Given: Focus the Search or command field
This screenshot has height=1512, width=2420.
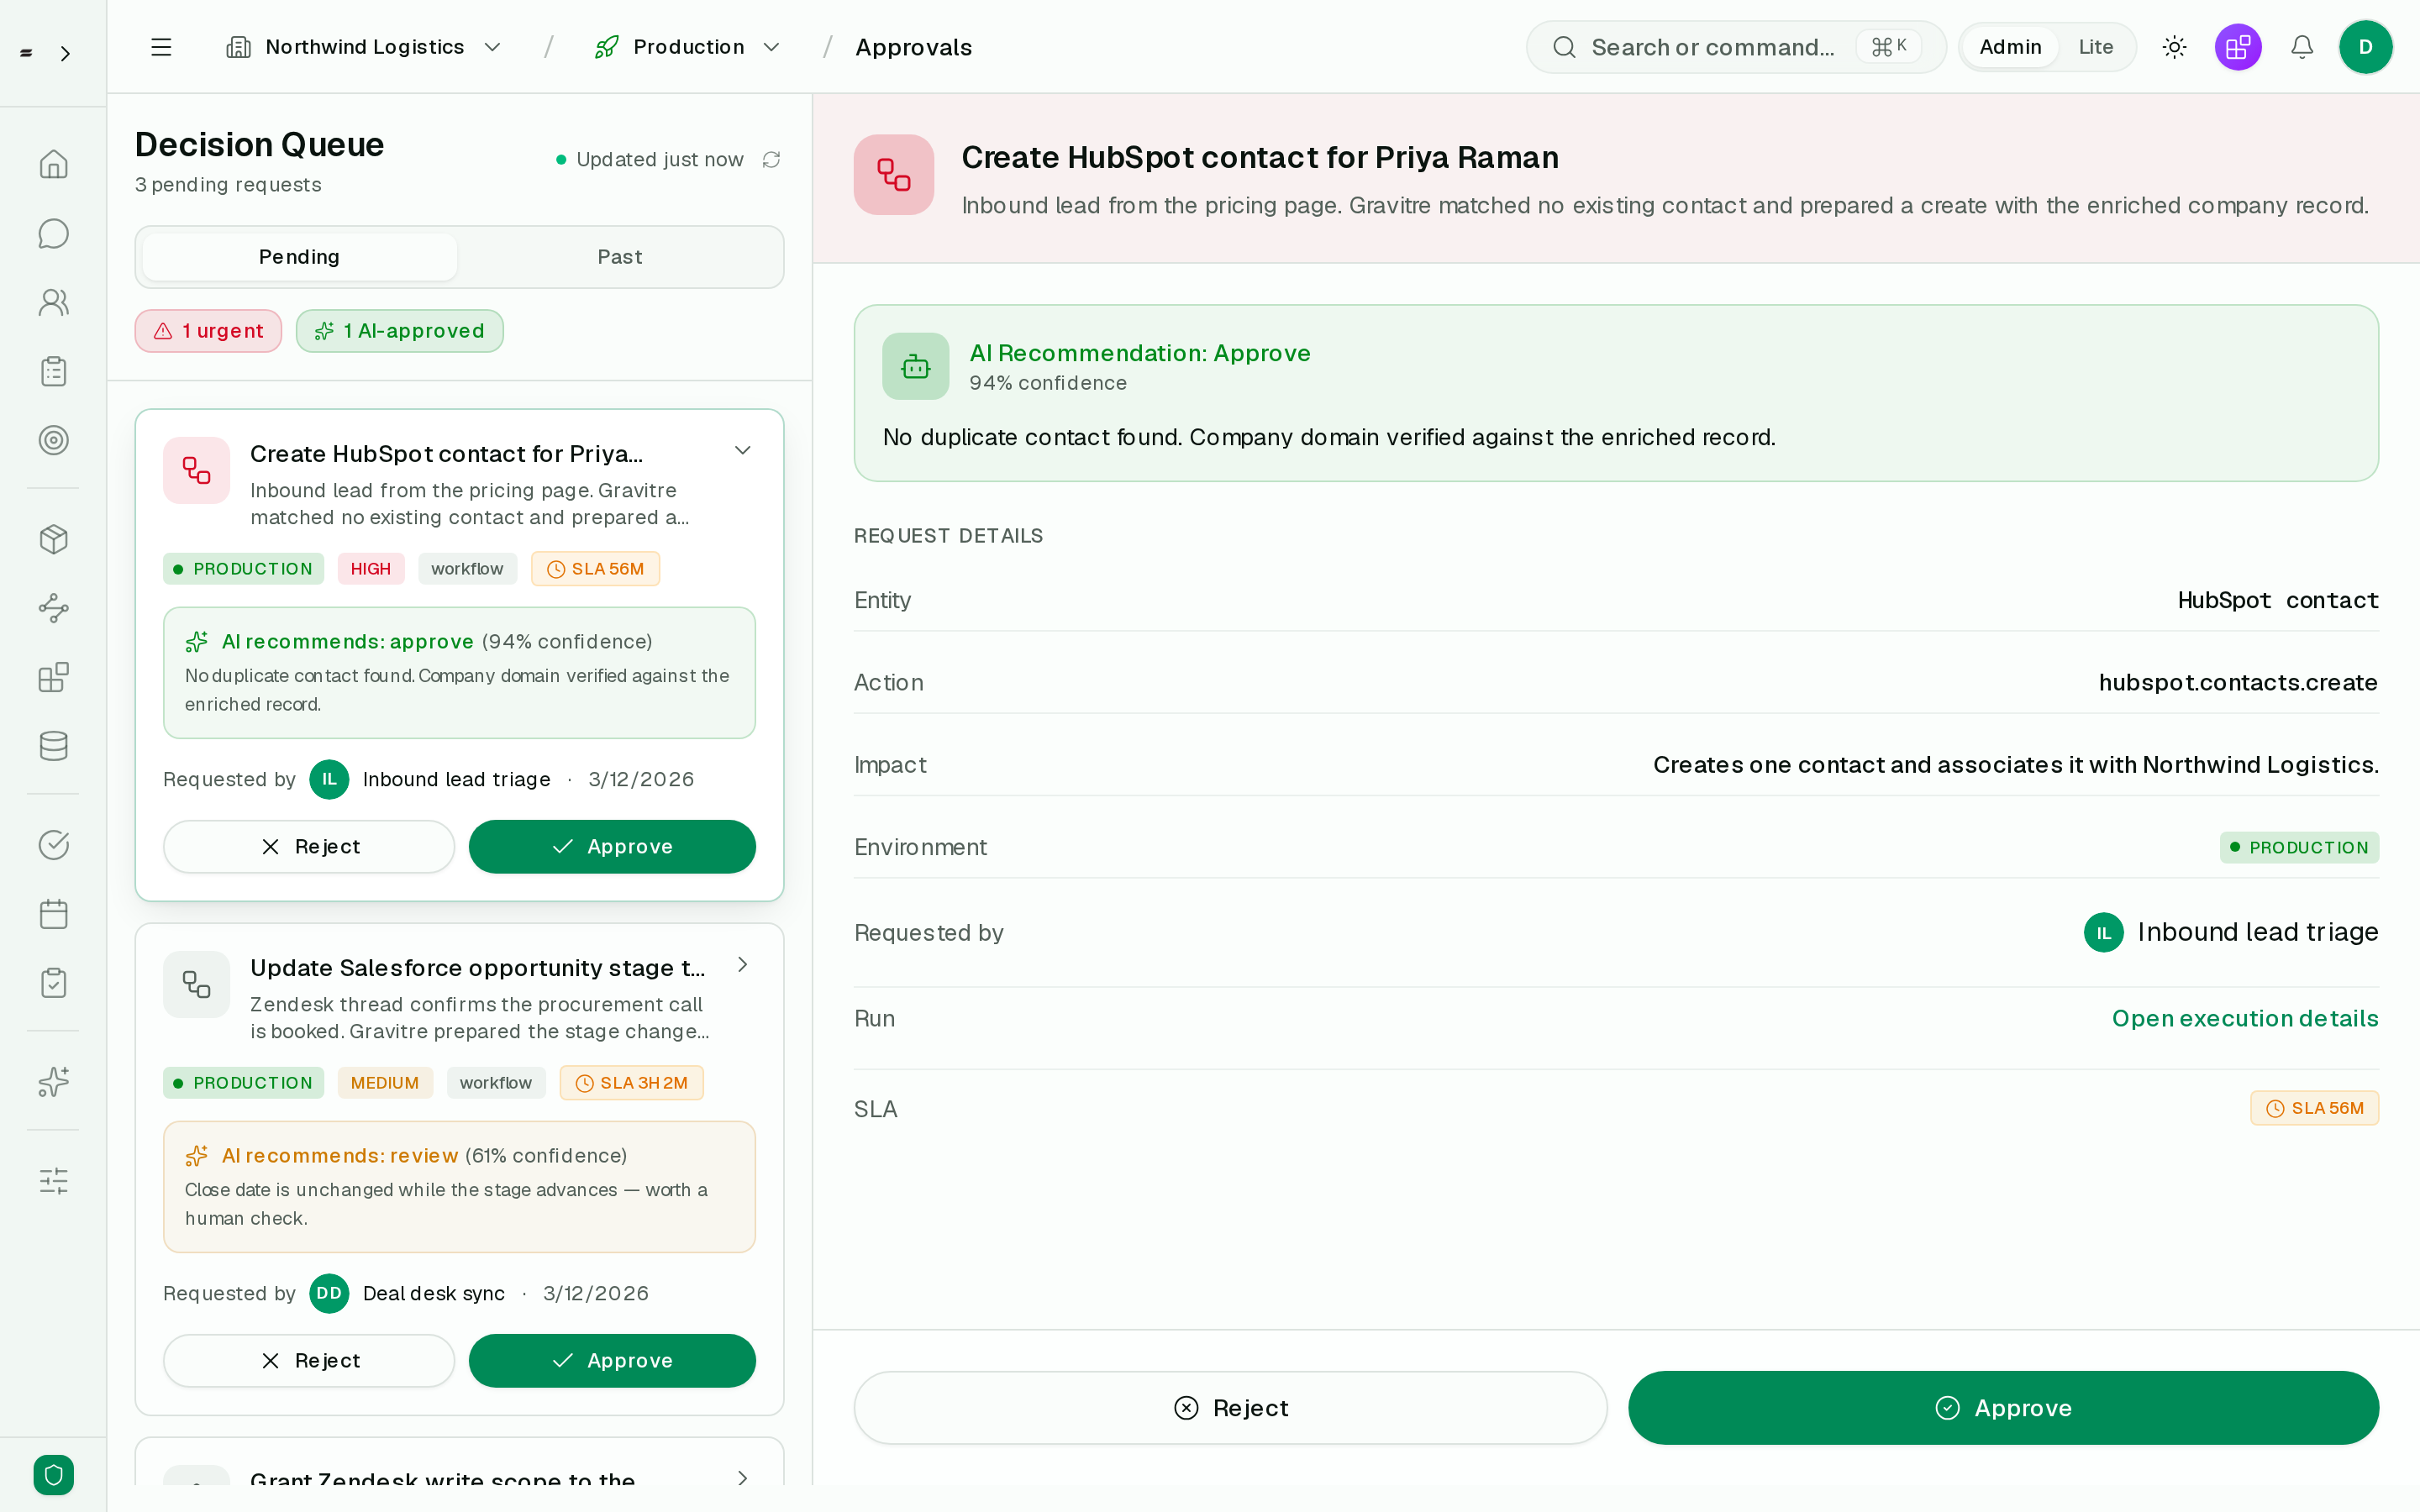Looking at the screenshot, I should 1735,47.
